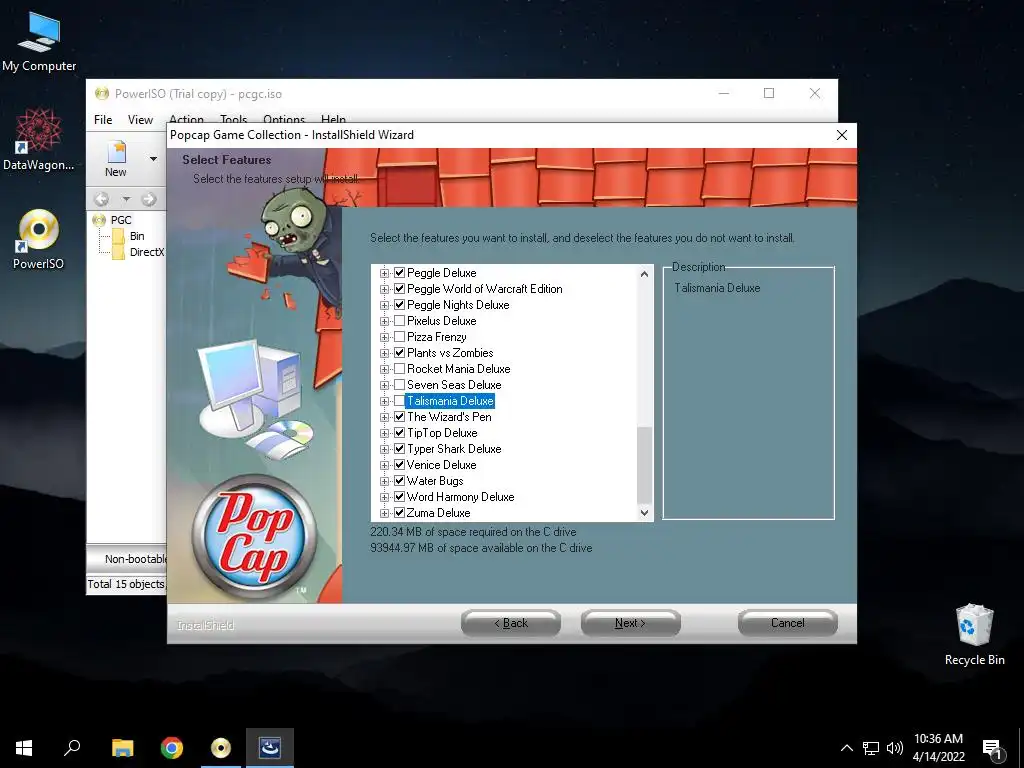This screenshot has width=1024, height=768.
Task: Check the Talismania Deluxe checkbox
Action: pyautogui.click(x=400, y=400)
